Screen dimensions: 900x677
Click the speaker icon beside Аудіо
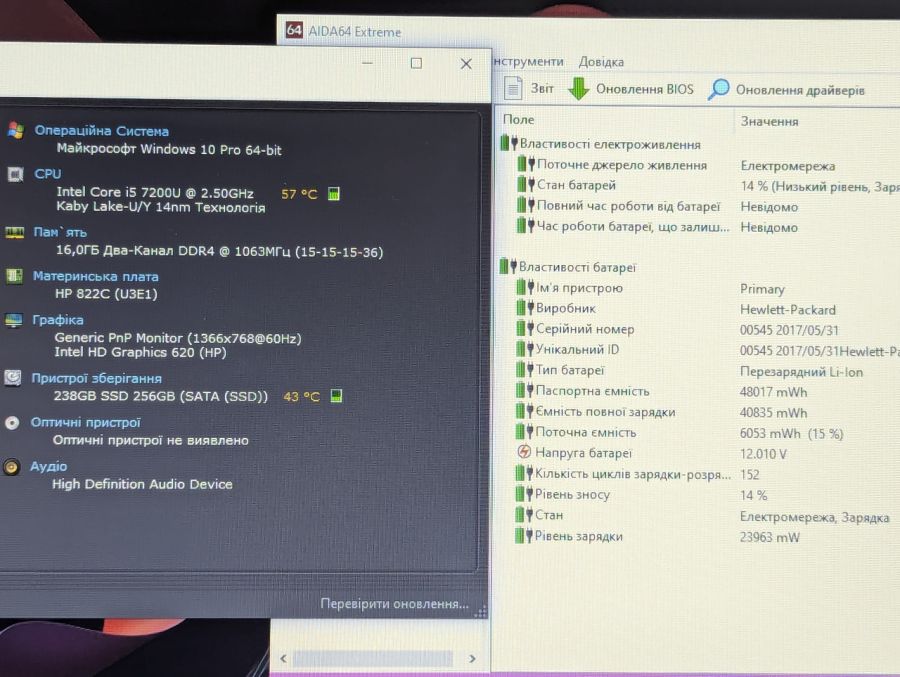click(x=11, y=467)
